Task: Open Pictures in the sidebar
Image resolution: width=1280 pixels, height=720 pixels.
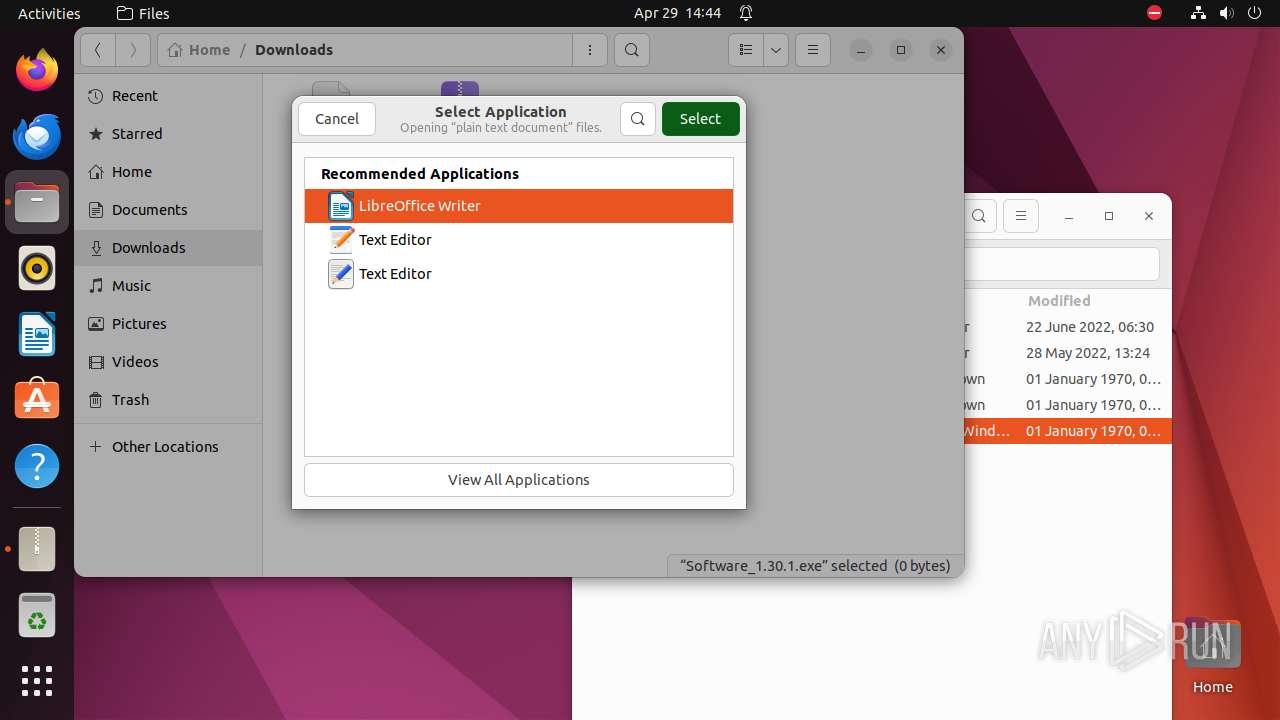Action: click(168, 324)
